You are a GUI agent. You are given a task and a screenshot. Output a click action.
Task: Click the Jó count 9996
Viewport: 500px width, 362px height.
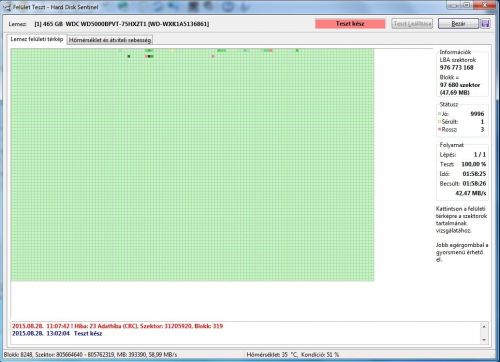point(477,114)
